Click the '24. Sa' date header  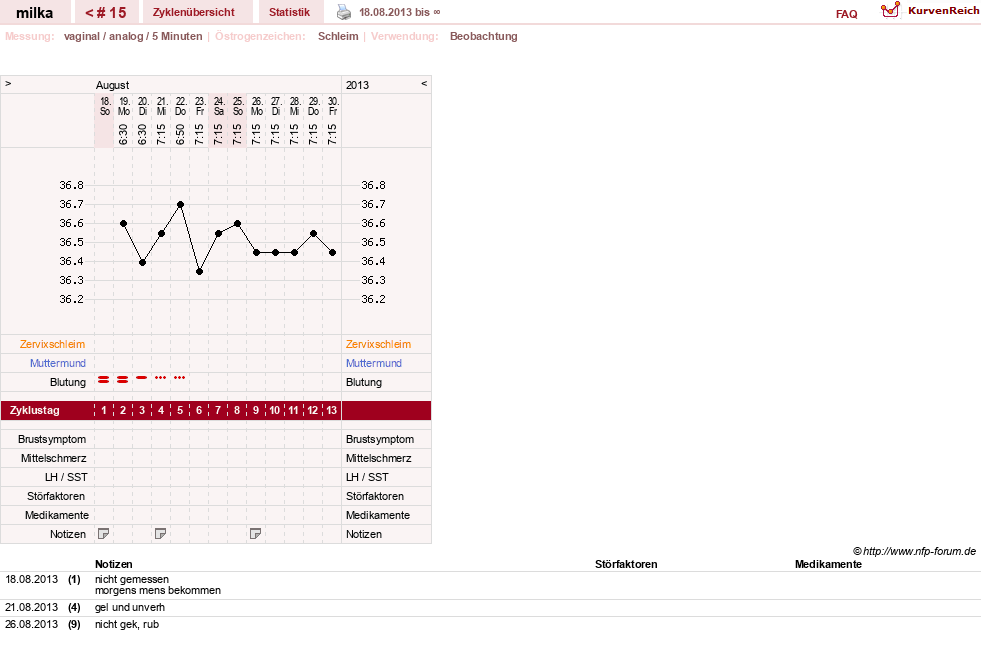coord(218,106)
